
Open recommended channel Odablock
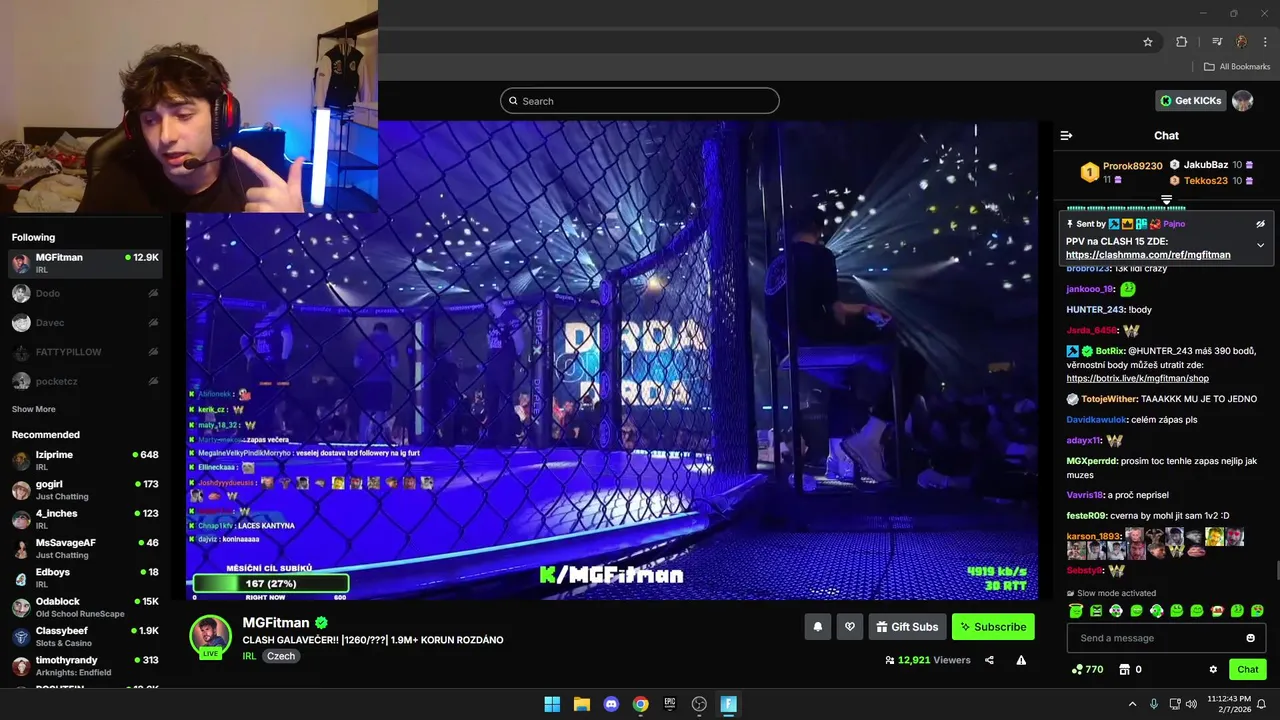pos(85,607)
